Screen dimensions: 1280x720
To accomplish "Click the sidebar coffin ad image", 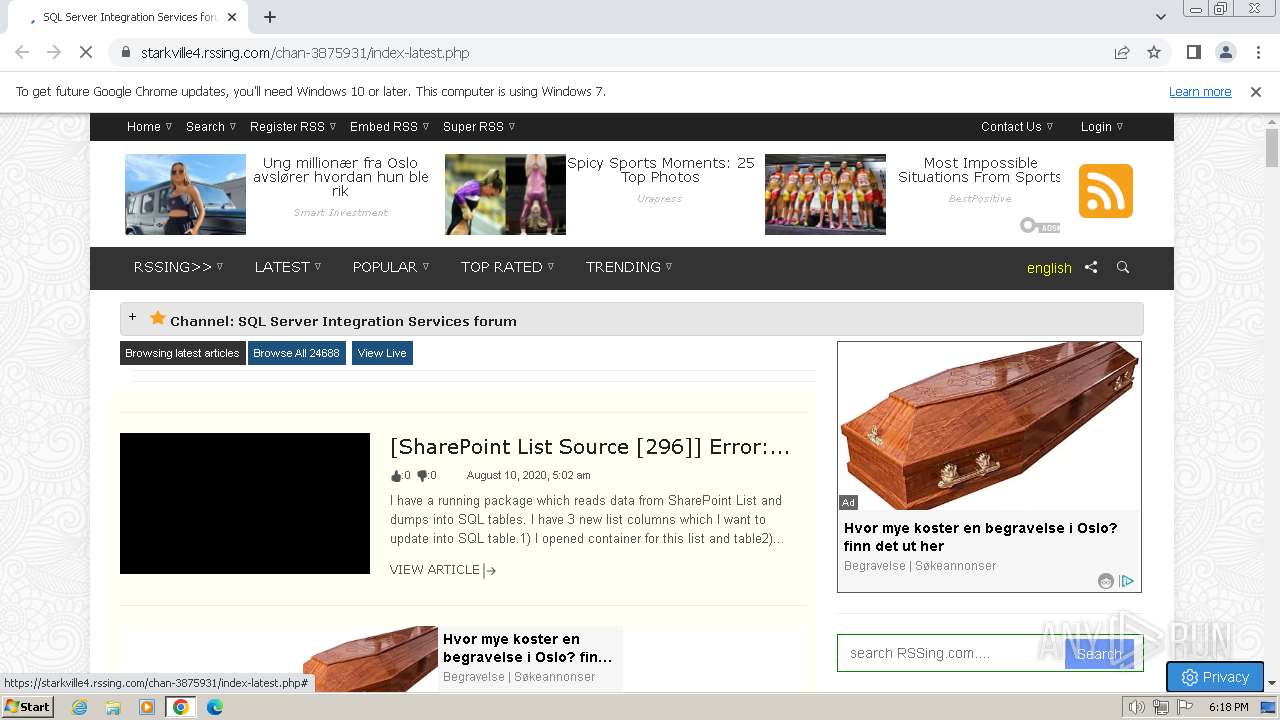I will click(989, 426).
